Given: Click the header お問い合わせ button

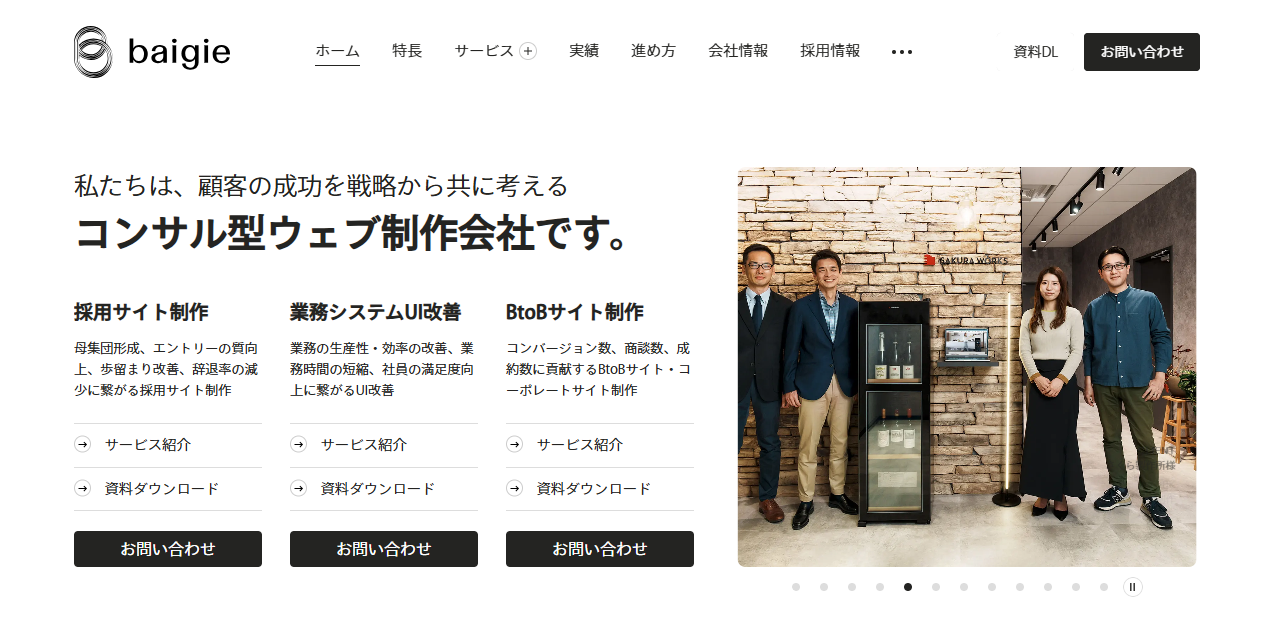Looking at the screenshot, I should 1142,52.
